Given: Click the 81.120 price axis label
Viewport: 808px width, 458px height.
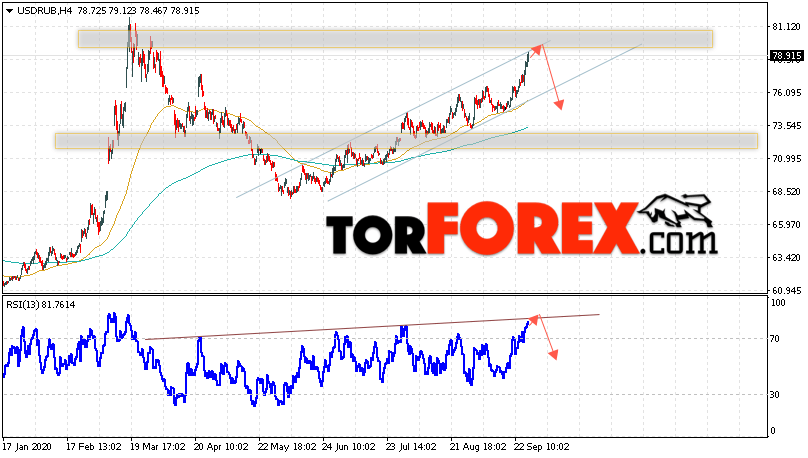Looking at the screenshot, I should coord(787,27).
